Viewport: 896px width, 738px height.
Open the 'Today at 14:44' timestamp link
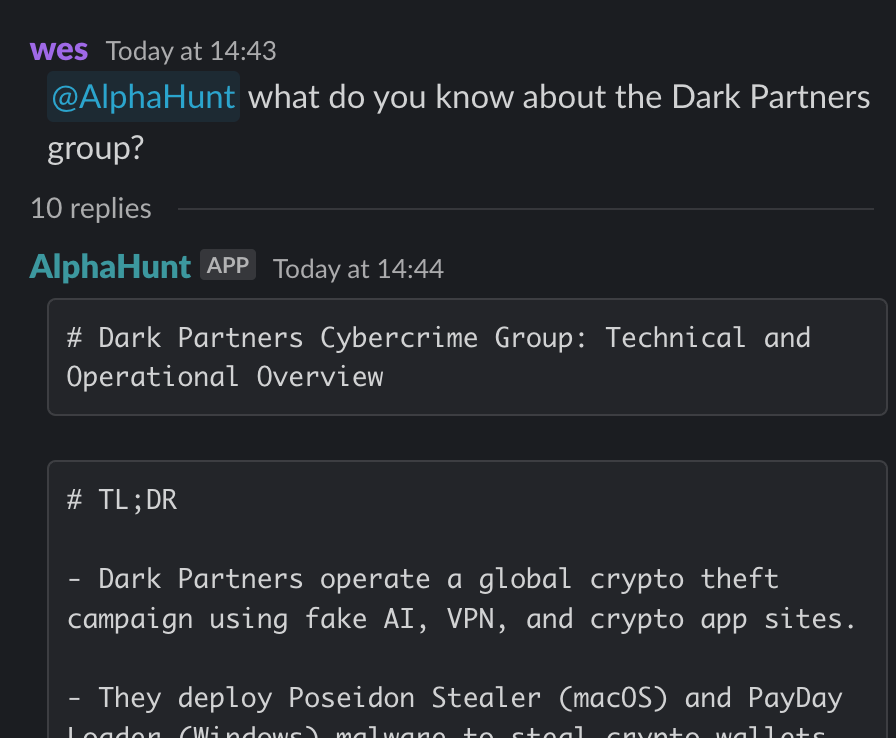tap(358, 268)
